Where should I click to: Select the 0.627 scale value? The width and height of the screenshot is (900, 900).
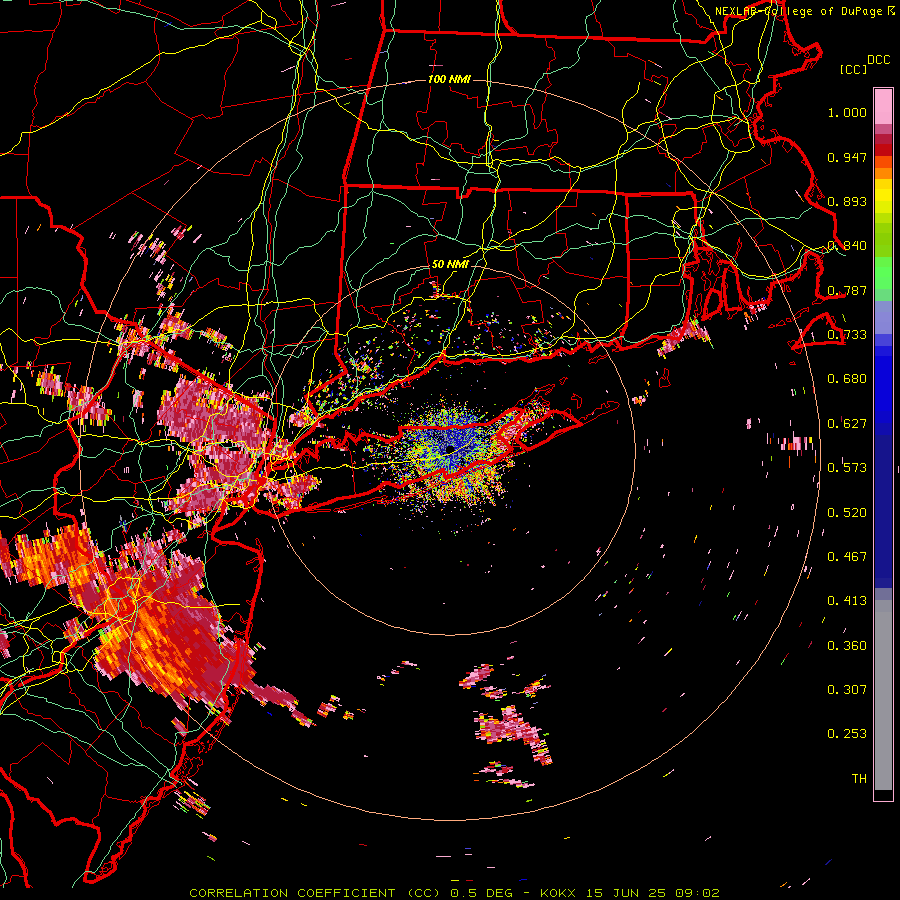tap(847, 424)
